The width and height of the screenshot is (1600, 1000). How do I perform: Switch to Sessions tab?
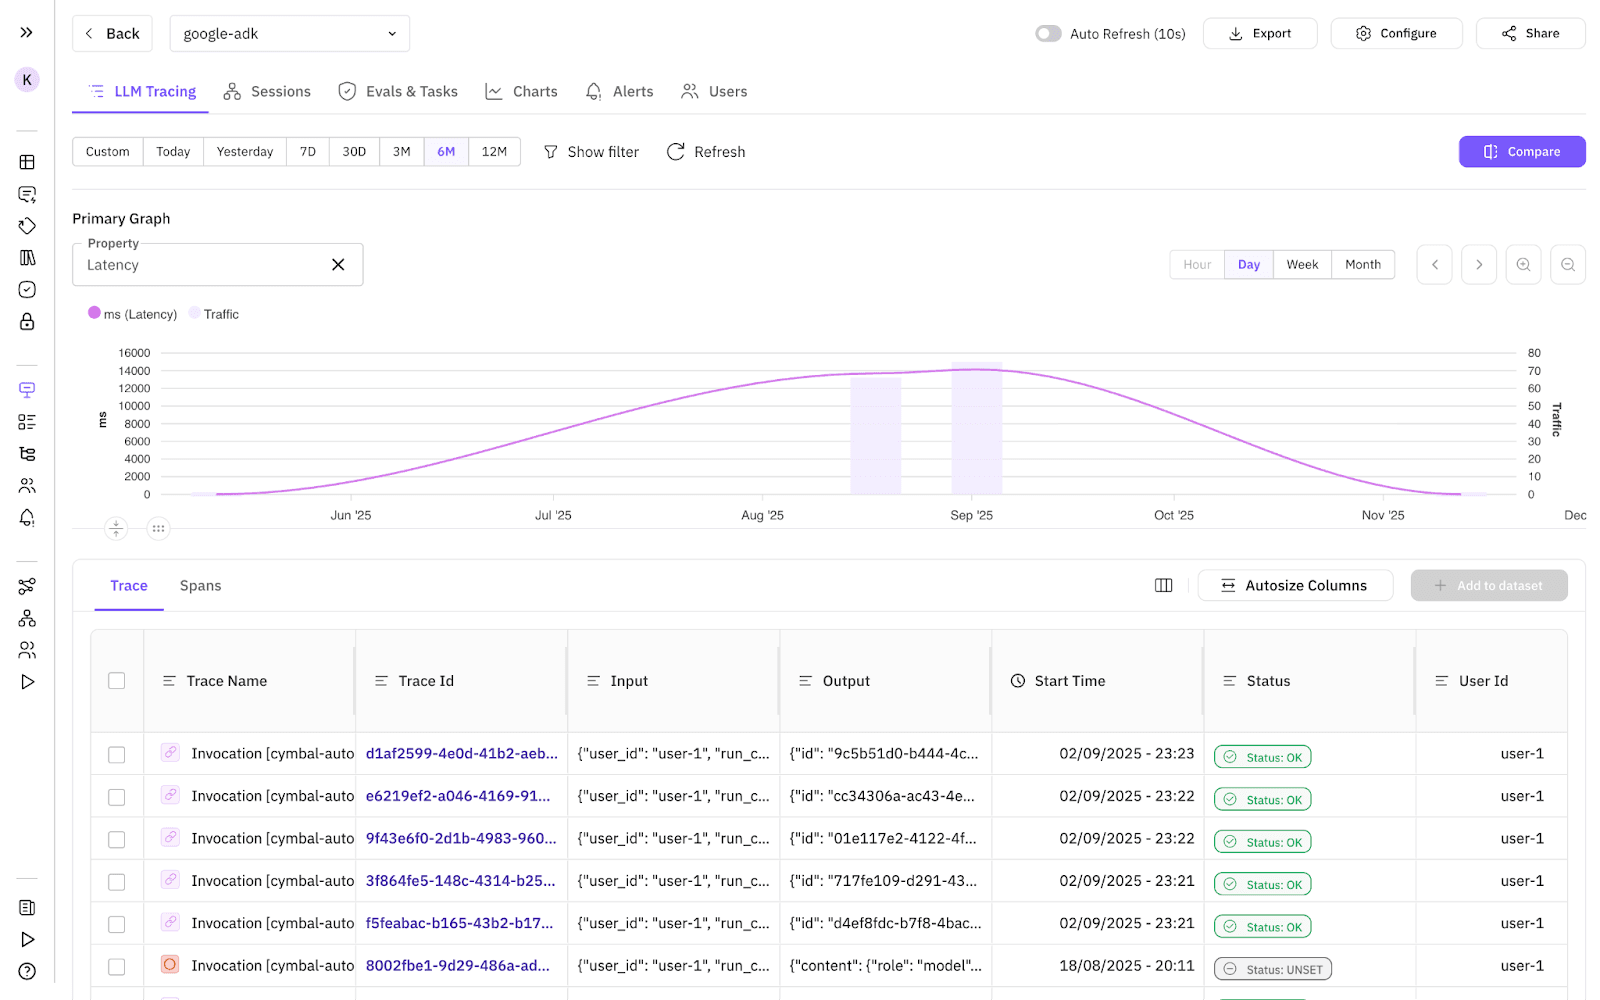point(267,92)
